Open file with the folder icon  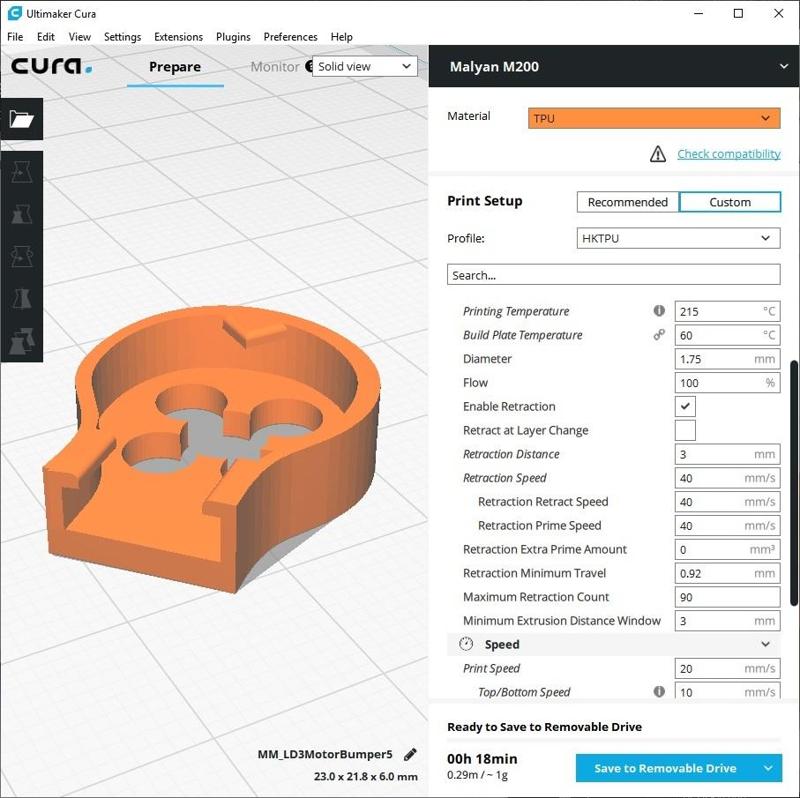21,119
